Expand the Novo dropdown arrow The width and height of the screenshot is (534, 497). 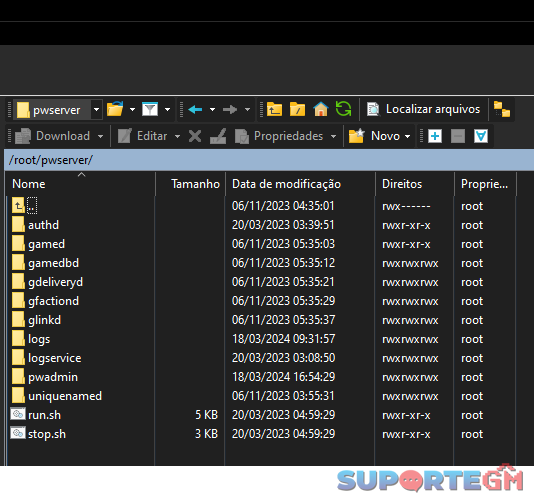[x=408, y=136]
